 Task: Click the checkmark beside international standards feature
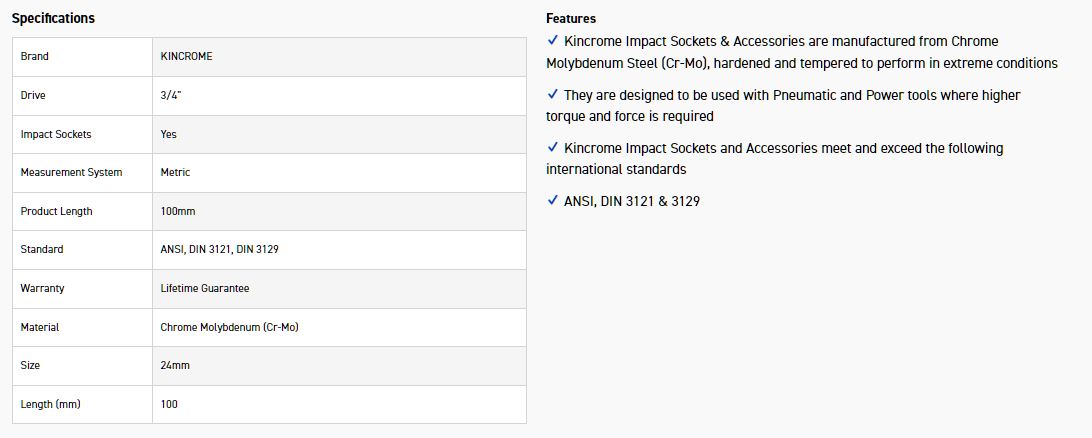[x=553, y=148]
